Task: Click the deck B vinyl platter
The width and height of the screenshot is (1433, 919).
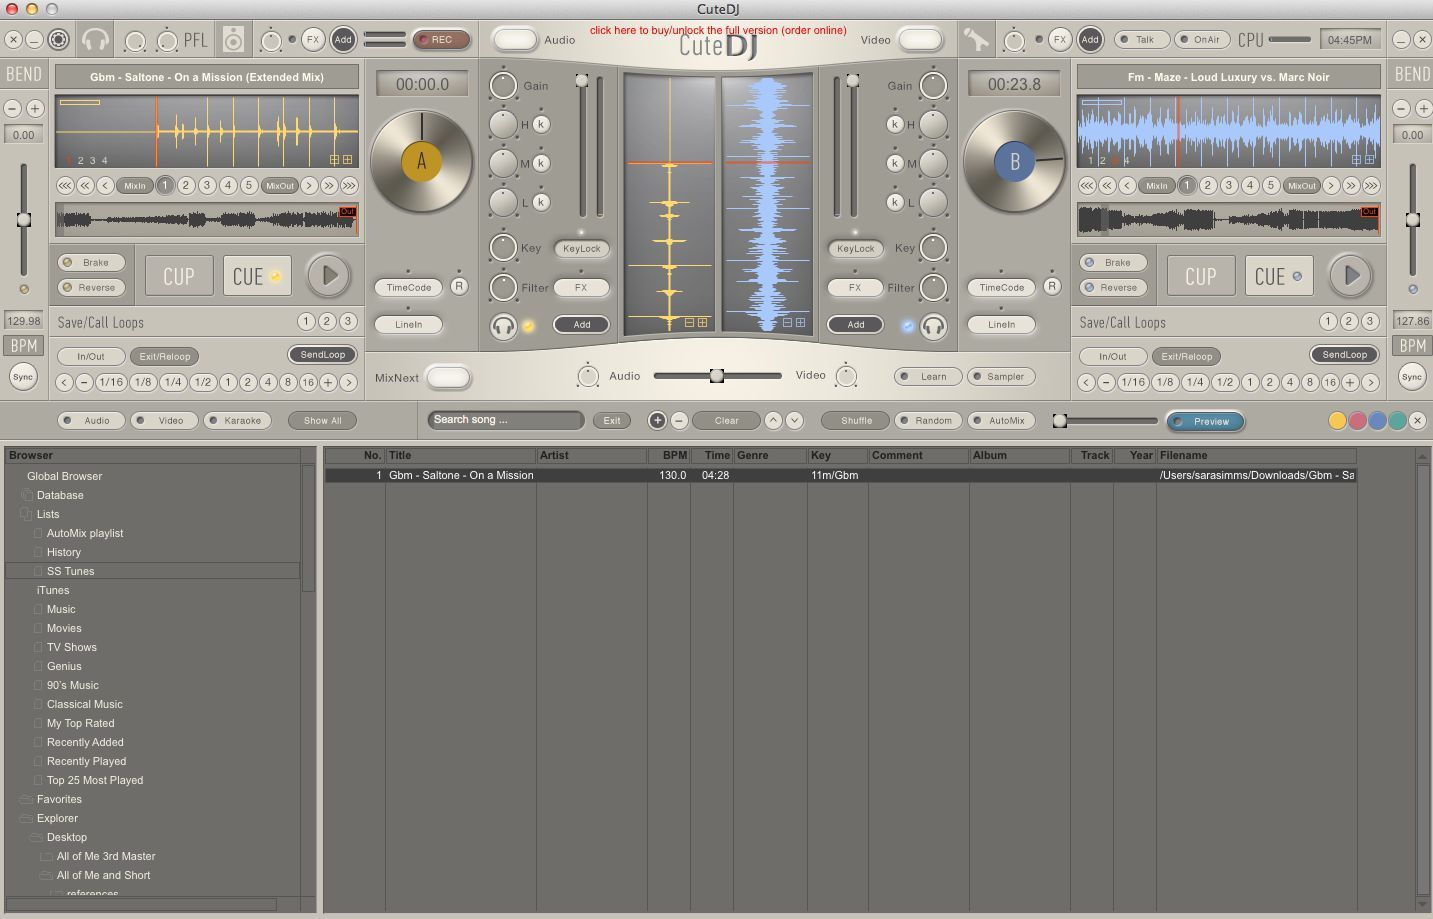Action: (1014, 162)
